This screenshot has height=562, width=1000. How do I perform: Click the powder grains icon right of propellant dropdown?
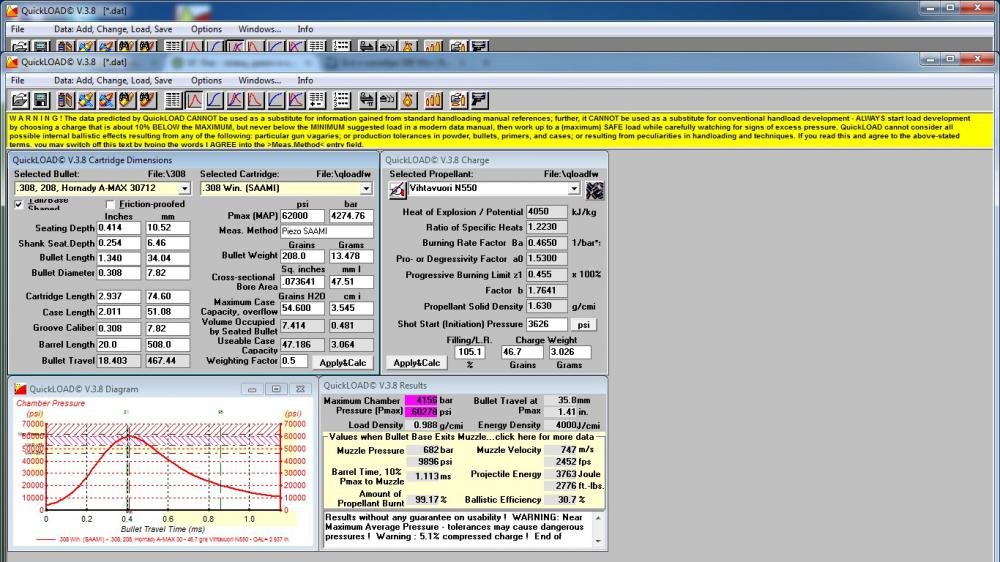pyautogui.click(x=594, y=189)
